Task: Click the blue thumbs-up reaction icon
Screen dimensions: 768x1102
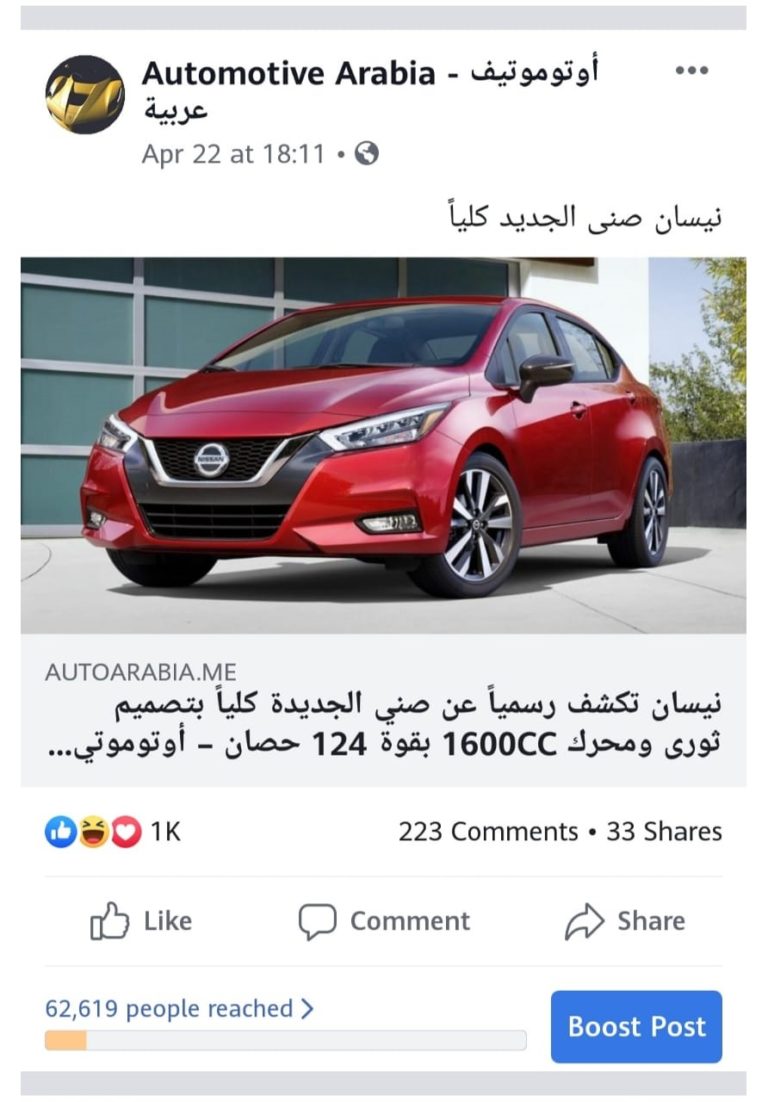Action: 60,832
